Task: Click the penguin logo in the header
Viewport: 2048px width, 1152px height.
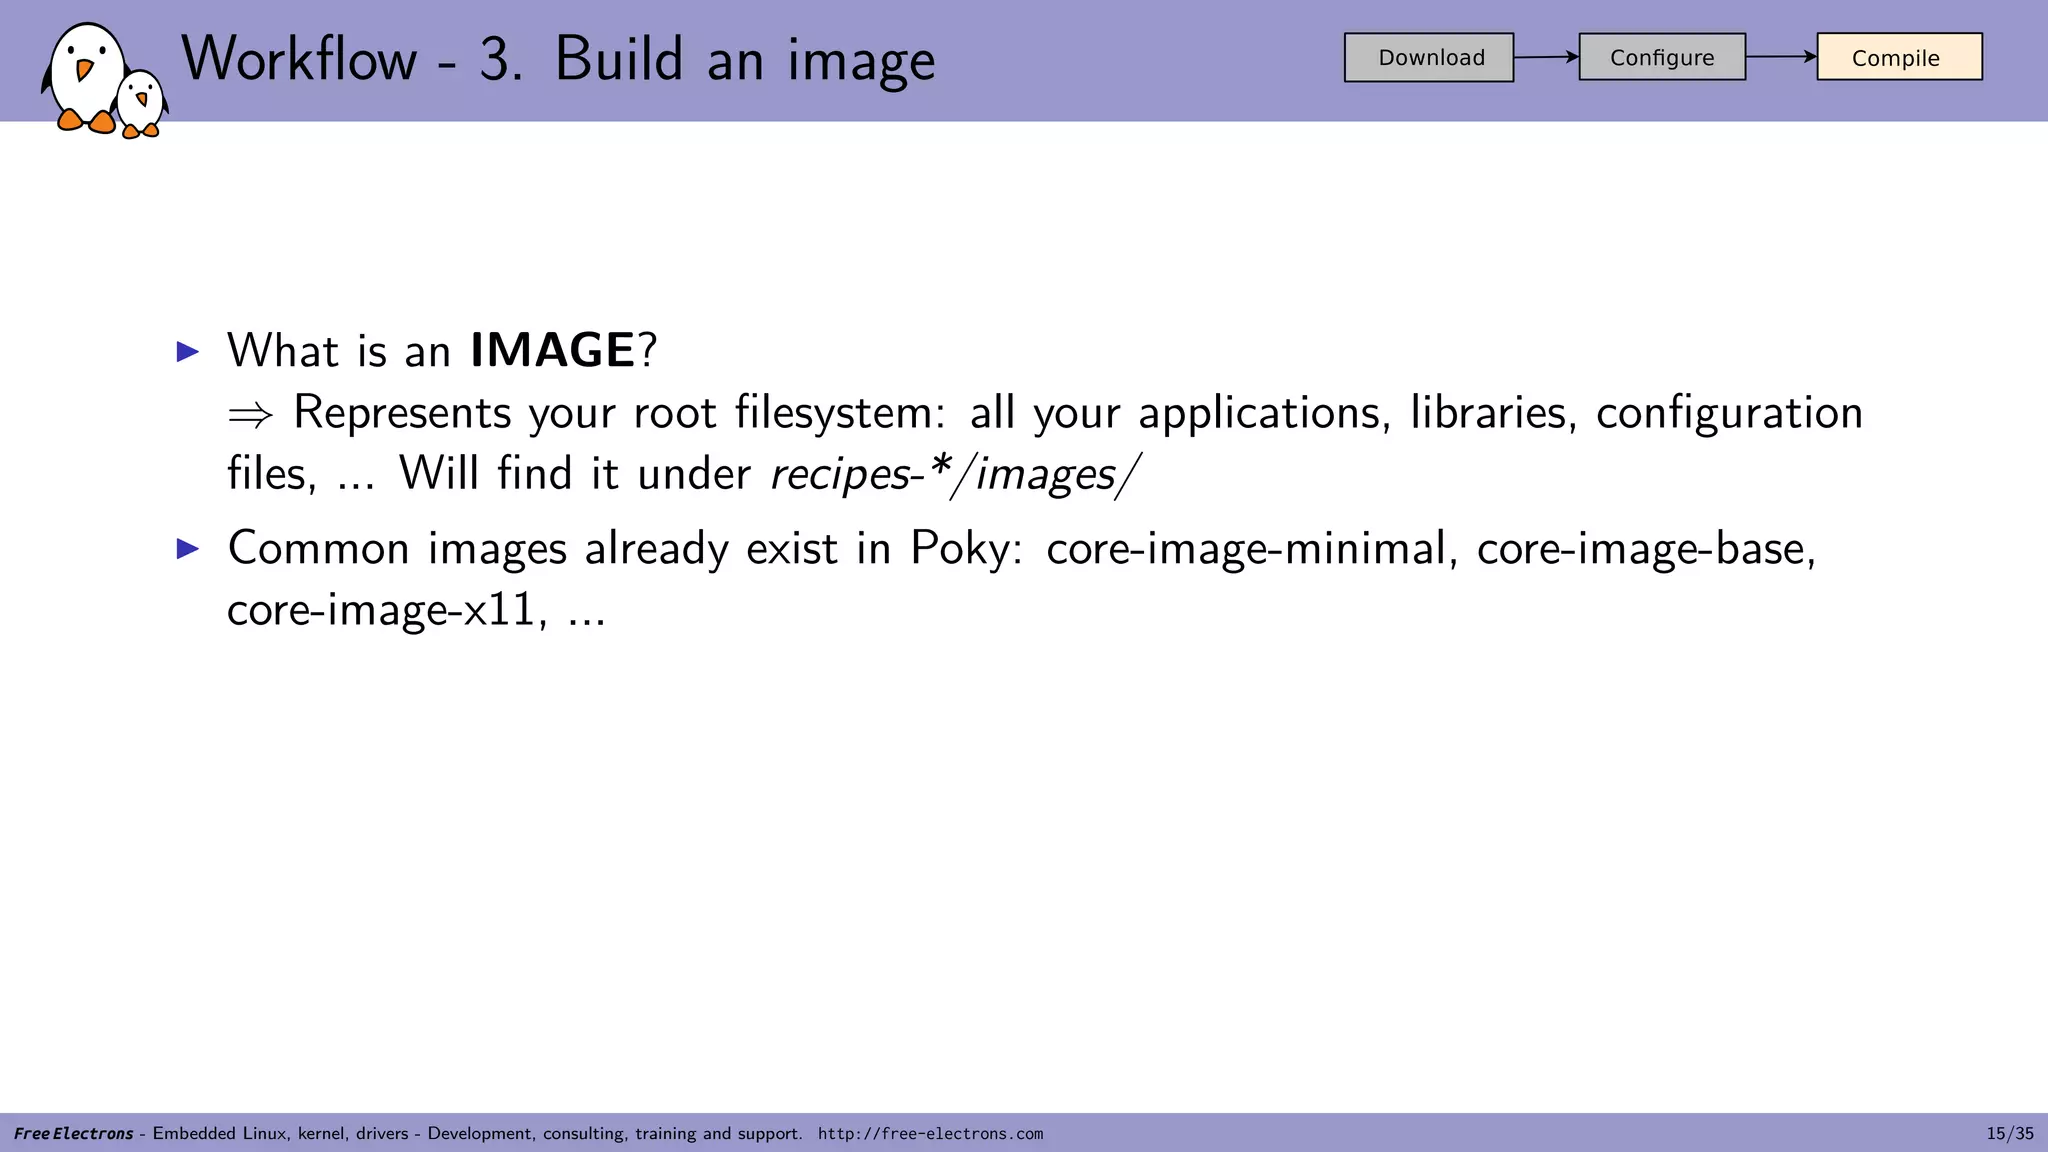Action: [x=104, y=80]
